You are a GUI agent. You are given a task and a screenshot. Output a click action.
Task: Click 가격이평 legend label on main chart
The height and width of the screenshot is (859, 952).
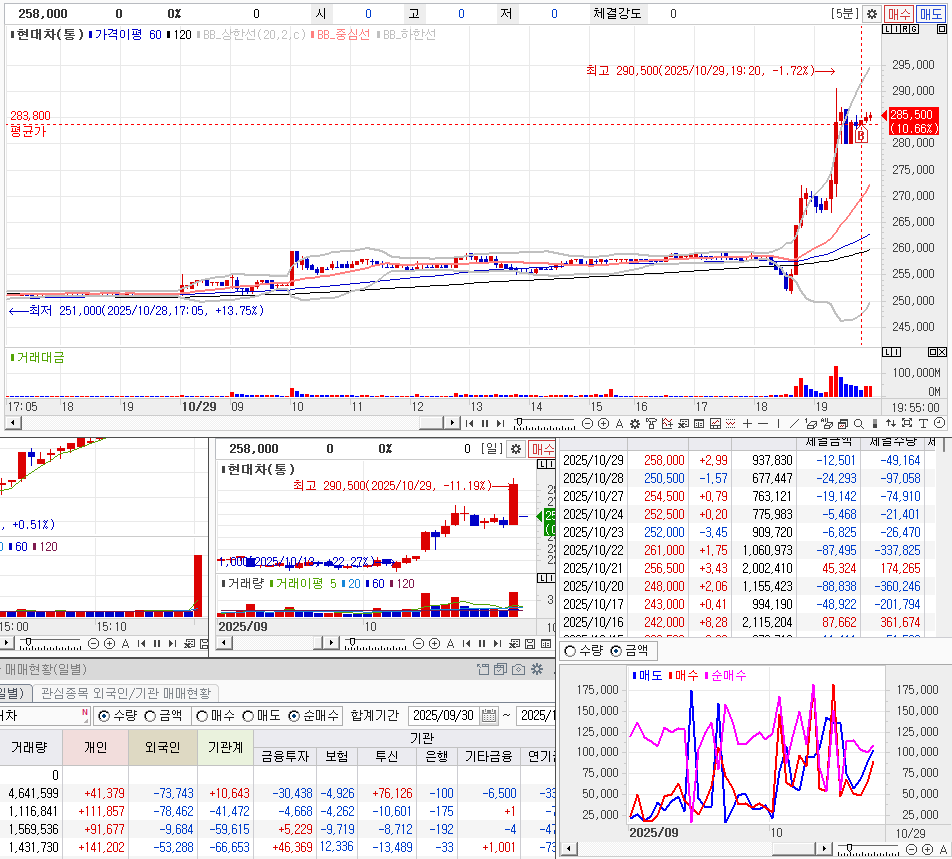click(x=118, y=35)
